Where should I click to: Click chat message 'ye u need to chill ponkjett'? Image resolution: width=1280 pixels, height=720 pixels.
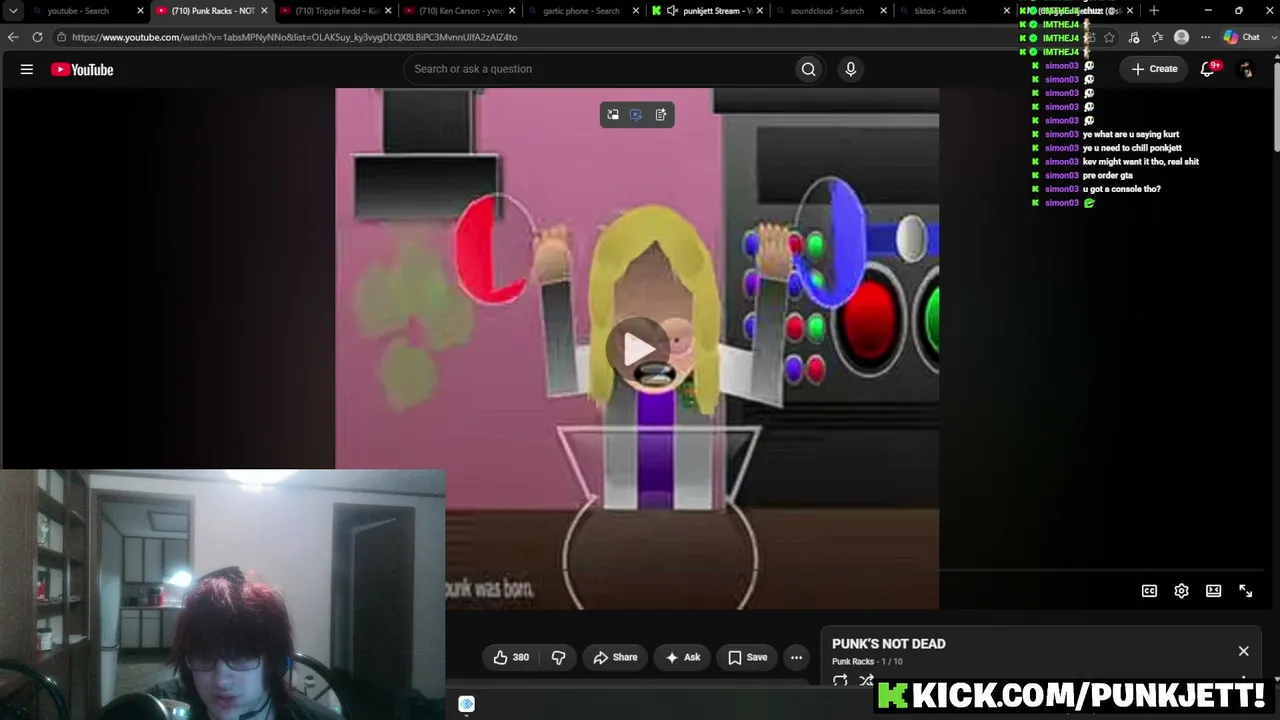tap(1132, 148)
